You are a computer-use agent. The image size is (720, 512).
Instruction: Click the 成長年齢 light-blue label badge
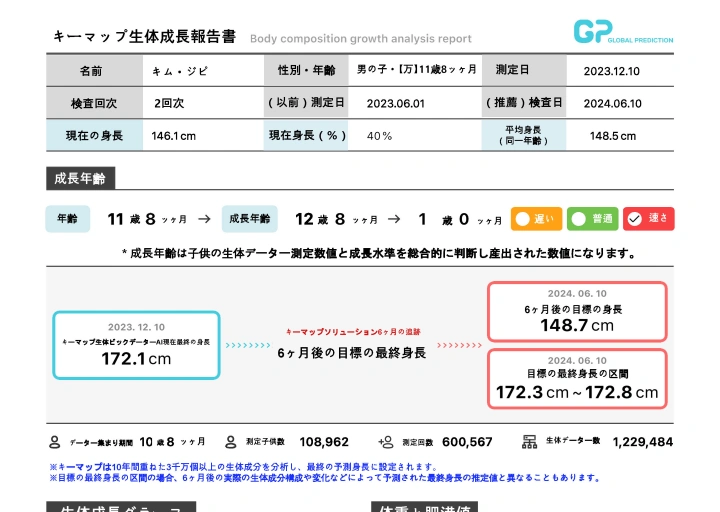249,219
